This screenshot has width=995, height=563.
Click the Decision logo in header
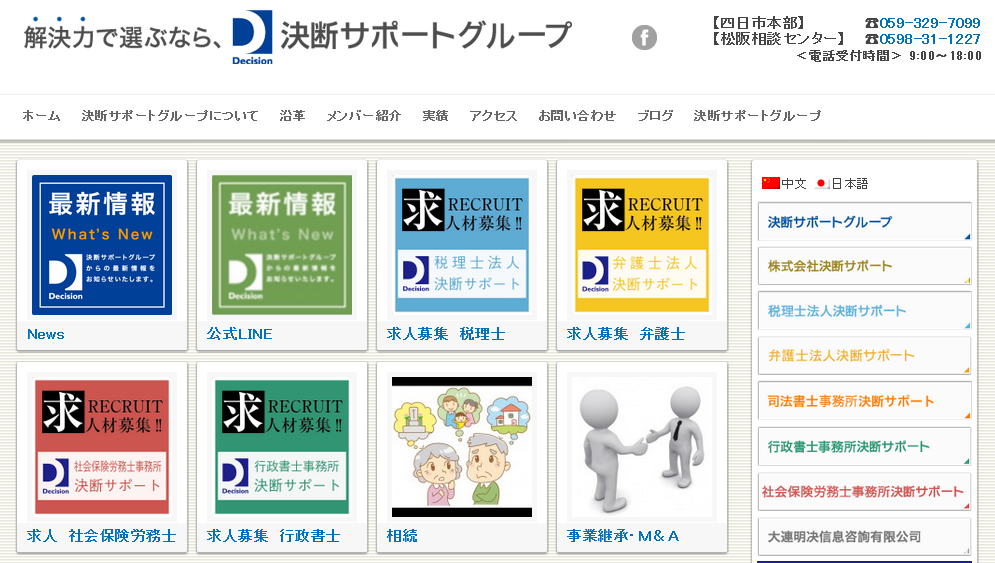(252, 38)
